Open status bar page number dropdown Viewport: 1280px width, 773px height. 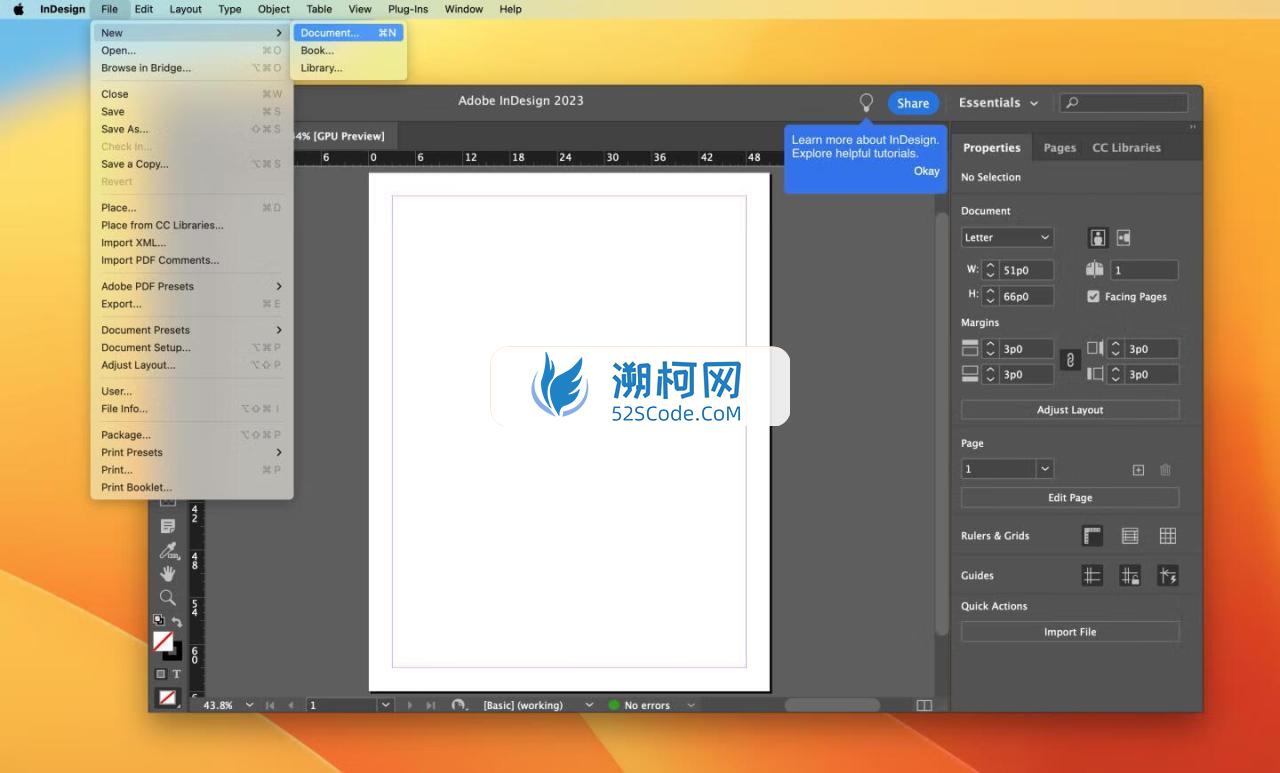point(385,705)
